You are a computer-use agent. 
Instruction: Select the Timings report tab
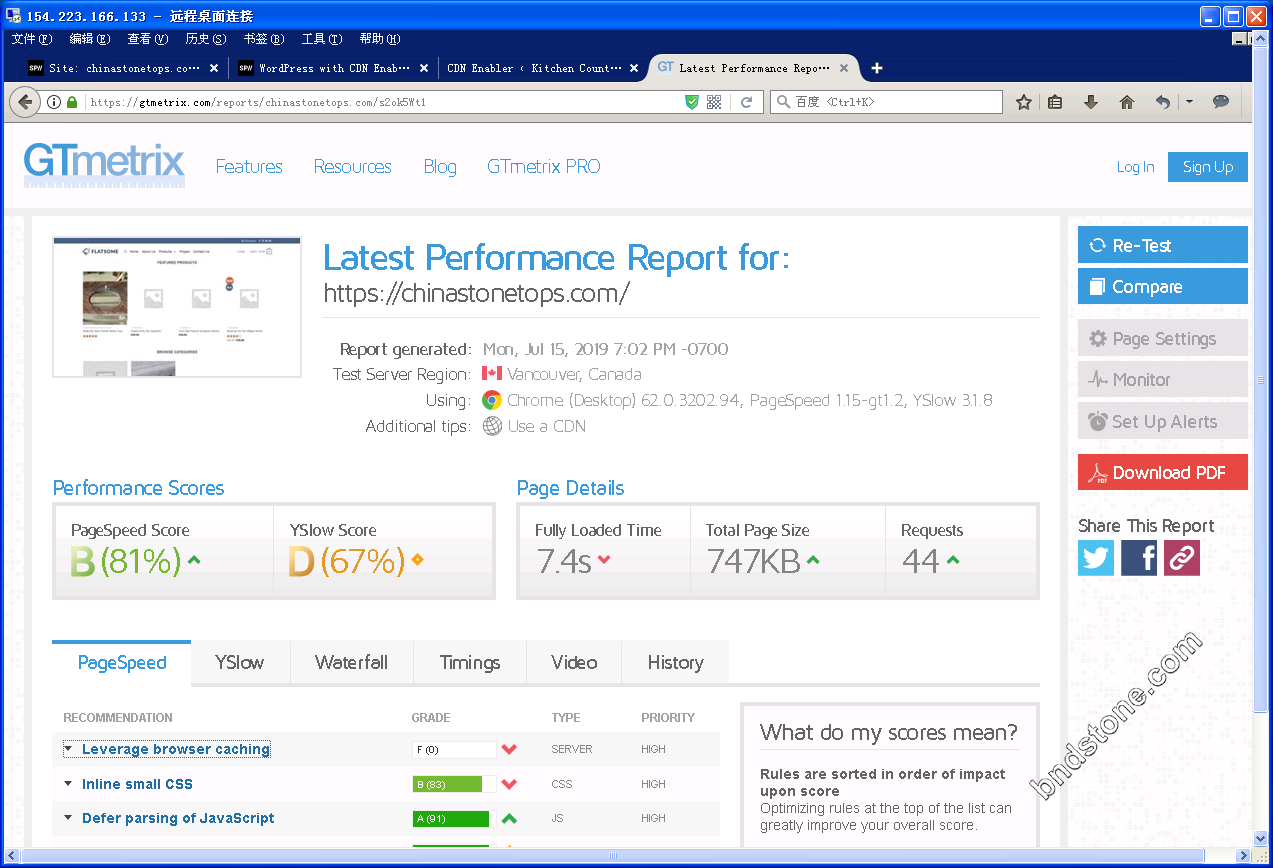pos(470,662)
